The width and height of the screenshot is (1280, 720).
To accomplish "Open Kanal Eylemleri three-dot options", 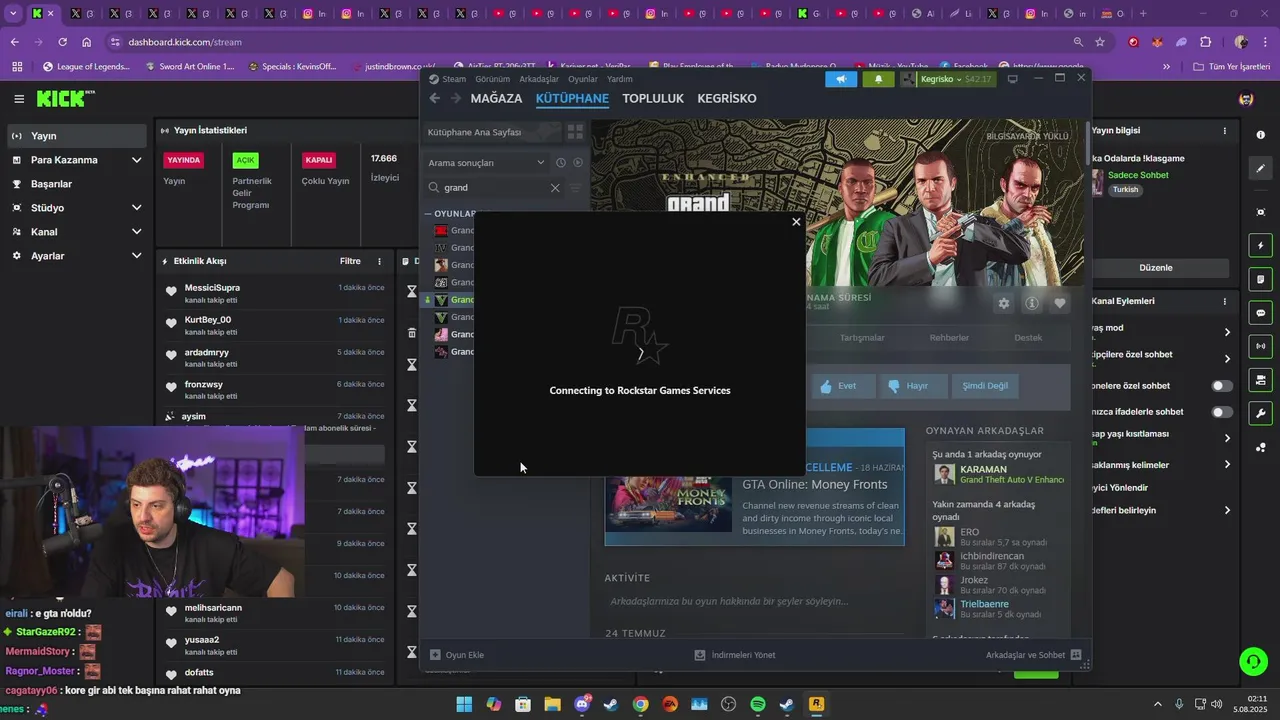I will click(x=1224, y=301).
